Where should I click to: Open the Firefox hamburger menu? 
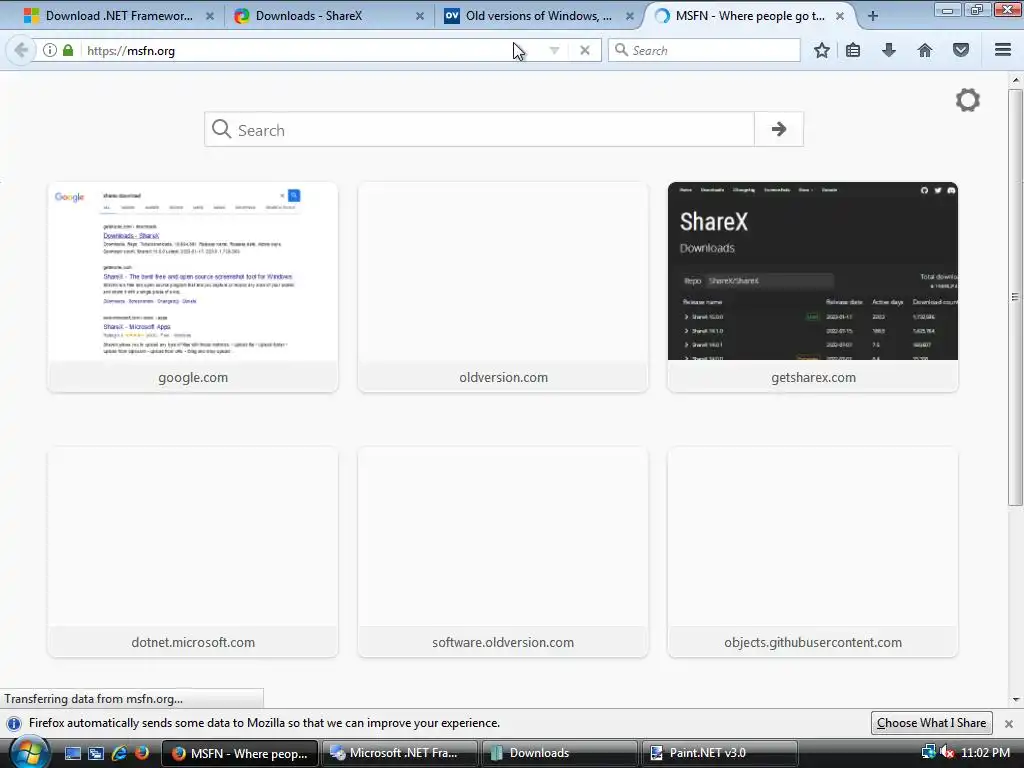click(1003, 50)
